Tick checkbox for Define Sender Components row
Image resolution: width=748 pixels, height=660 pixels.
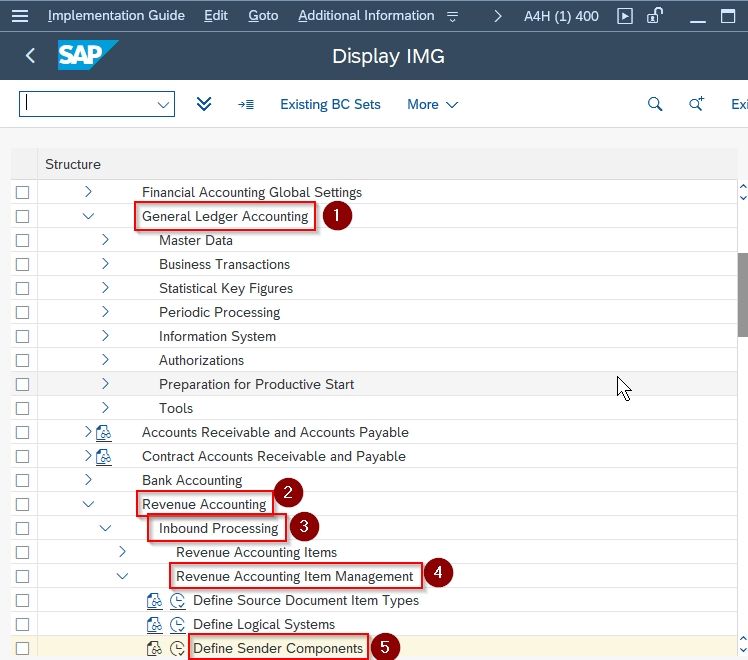pos(22,649)
